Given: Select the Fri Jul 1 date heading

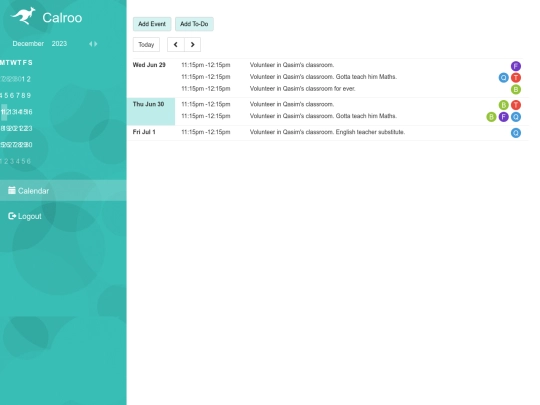Looking at the screenshot, I should tap(144, 132).
